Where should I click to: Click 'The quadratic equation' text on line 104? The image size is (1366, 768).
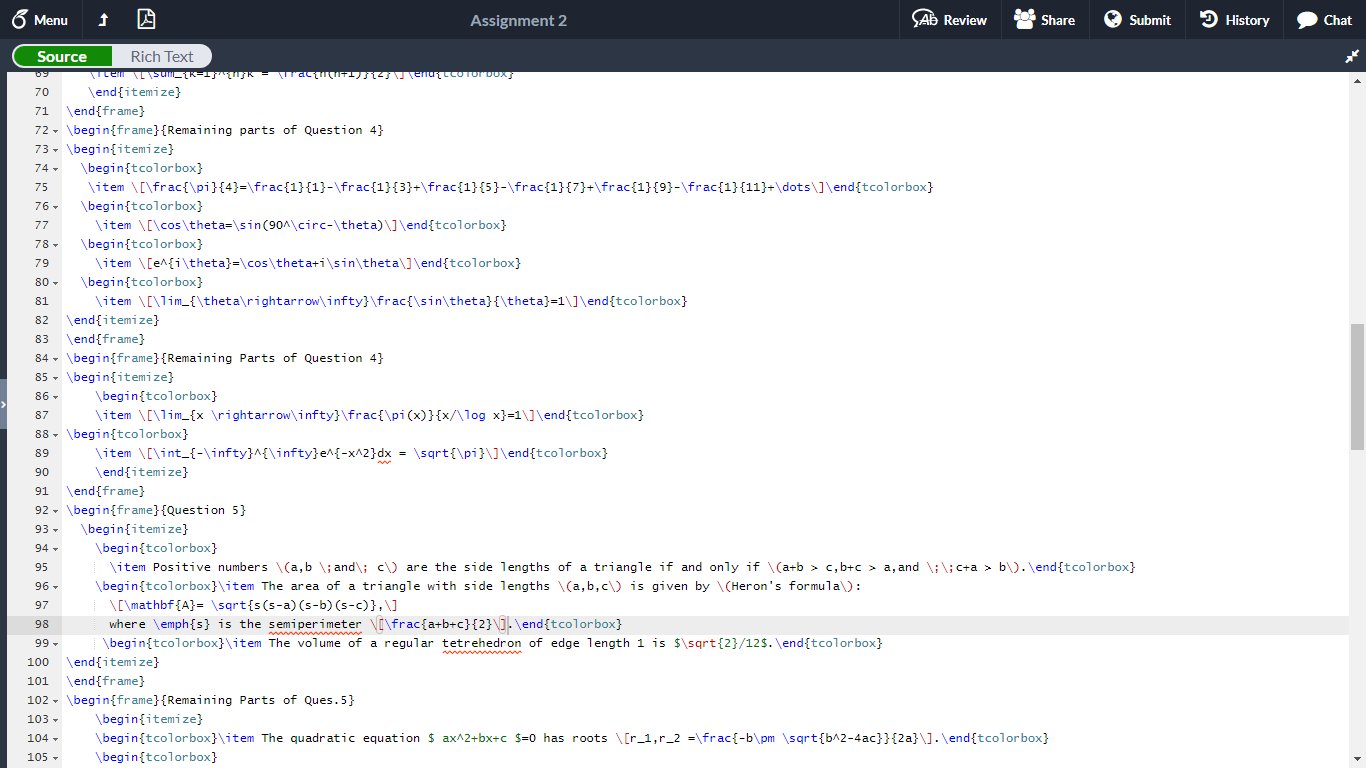pos(341,738)
